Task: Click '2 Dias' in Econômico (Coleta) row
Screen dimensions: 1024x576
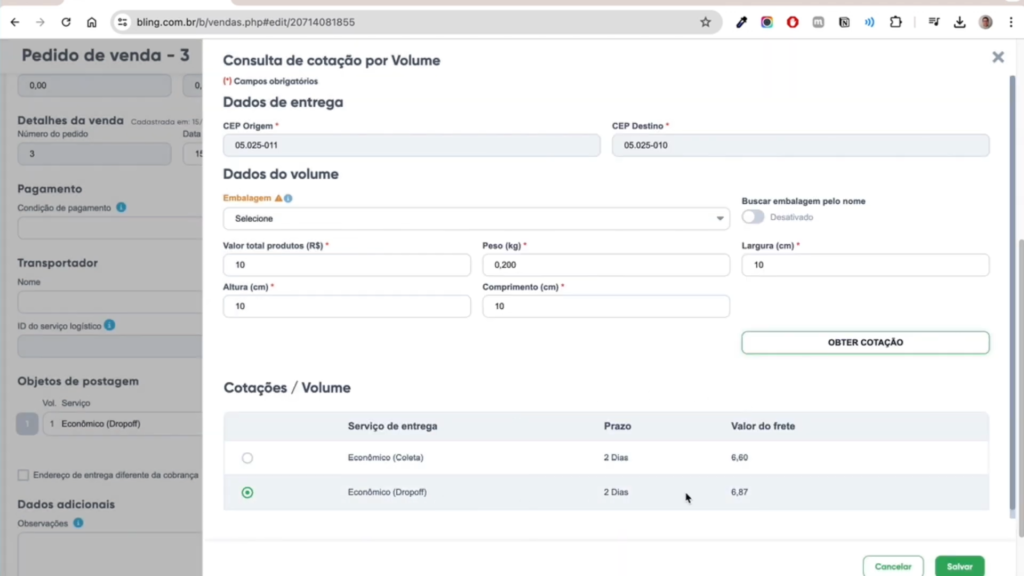Action: [x=616, y=458]
